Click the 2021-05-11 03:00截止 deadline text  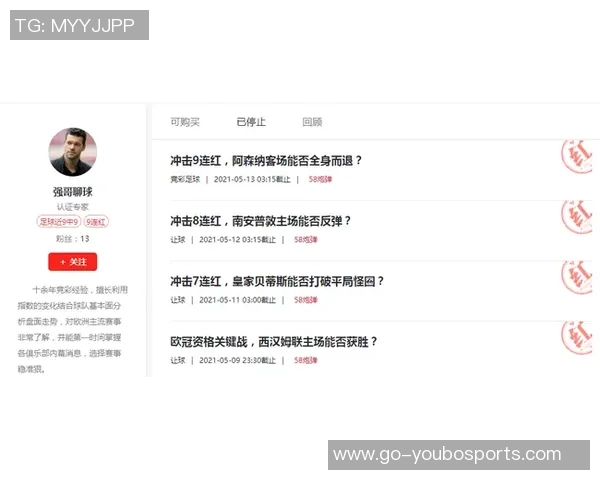tap(237, 300)
